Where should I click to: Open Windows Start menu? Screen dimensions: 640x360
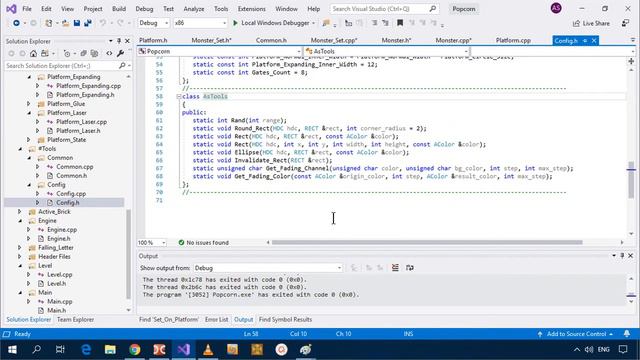[12, 350]
